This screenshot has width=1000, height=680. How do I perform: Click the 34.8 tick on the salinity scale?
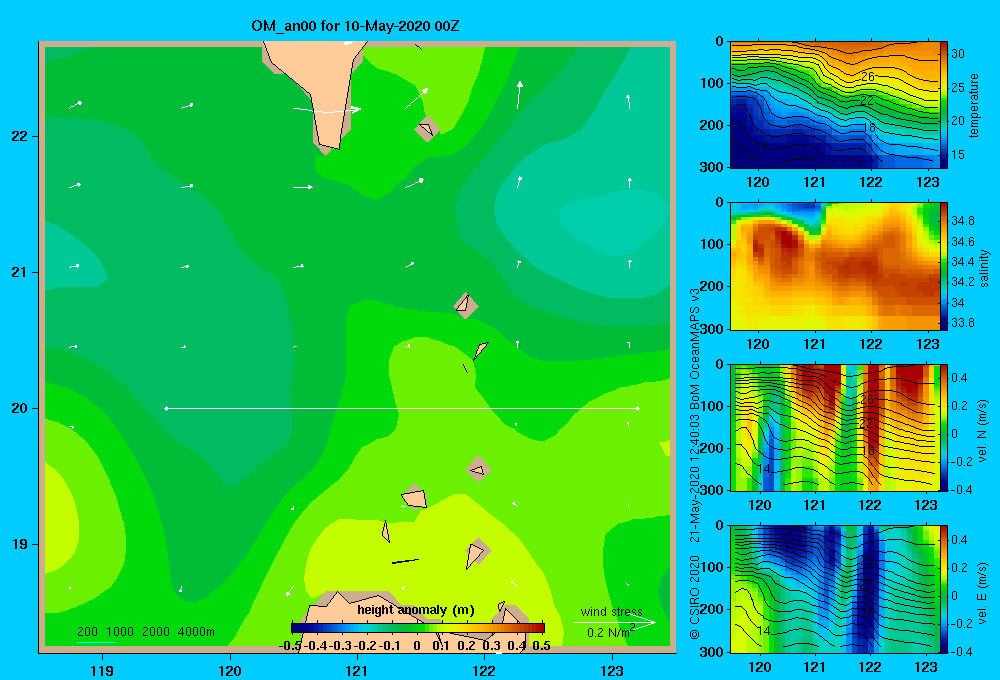962,221
